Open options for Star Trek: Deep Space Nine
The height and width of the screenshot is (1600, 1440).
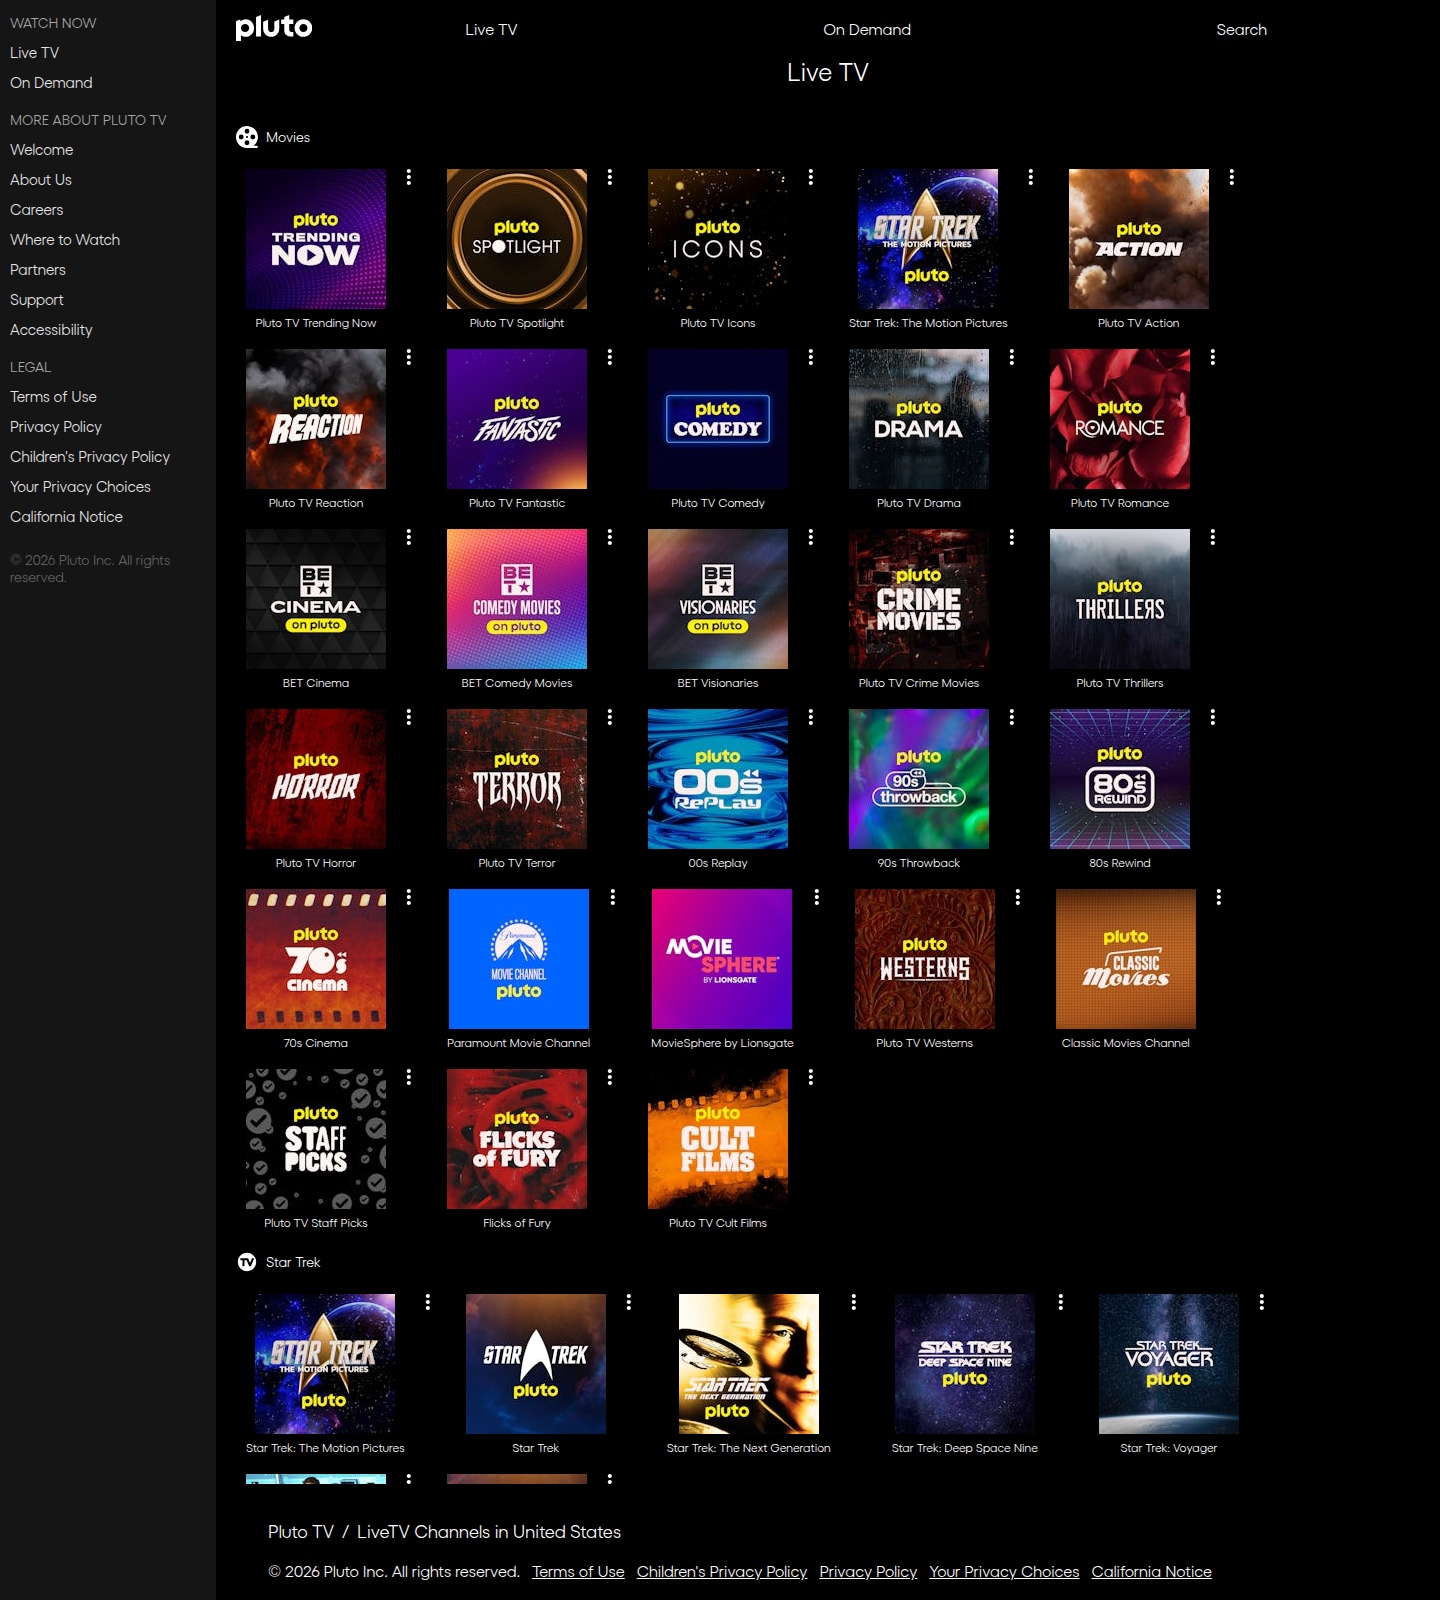coord(1061,1302)
